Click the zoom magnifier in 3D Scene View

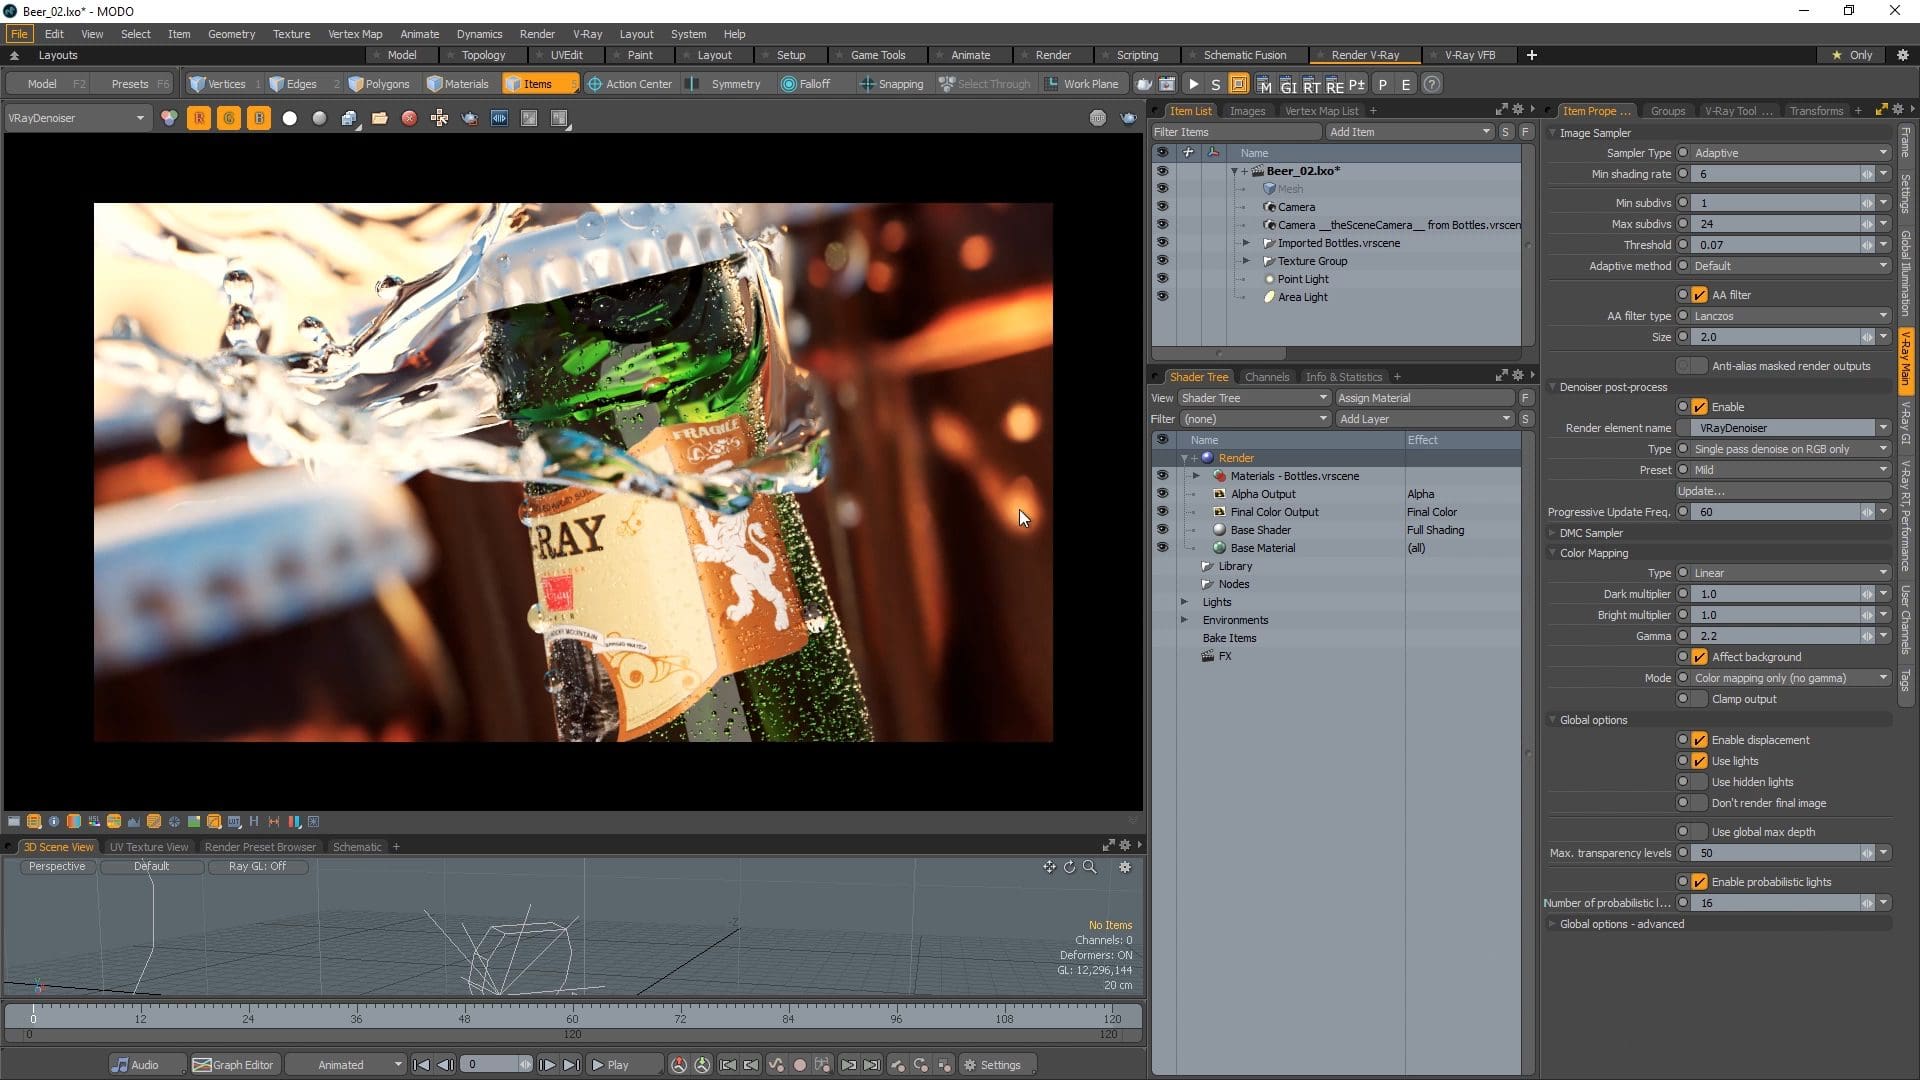[1090, 867]
